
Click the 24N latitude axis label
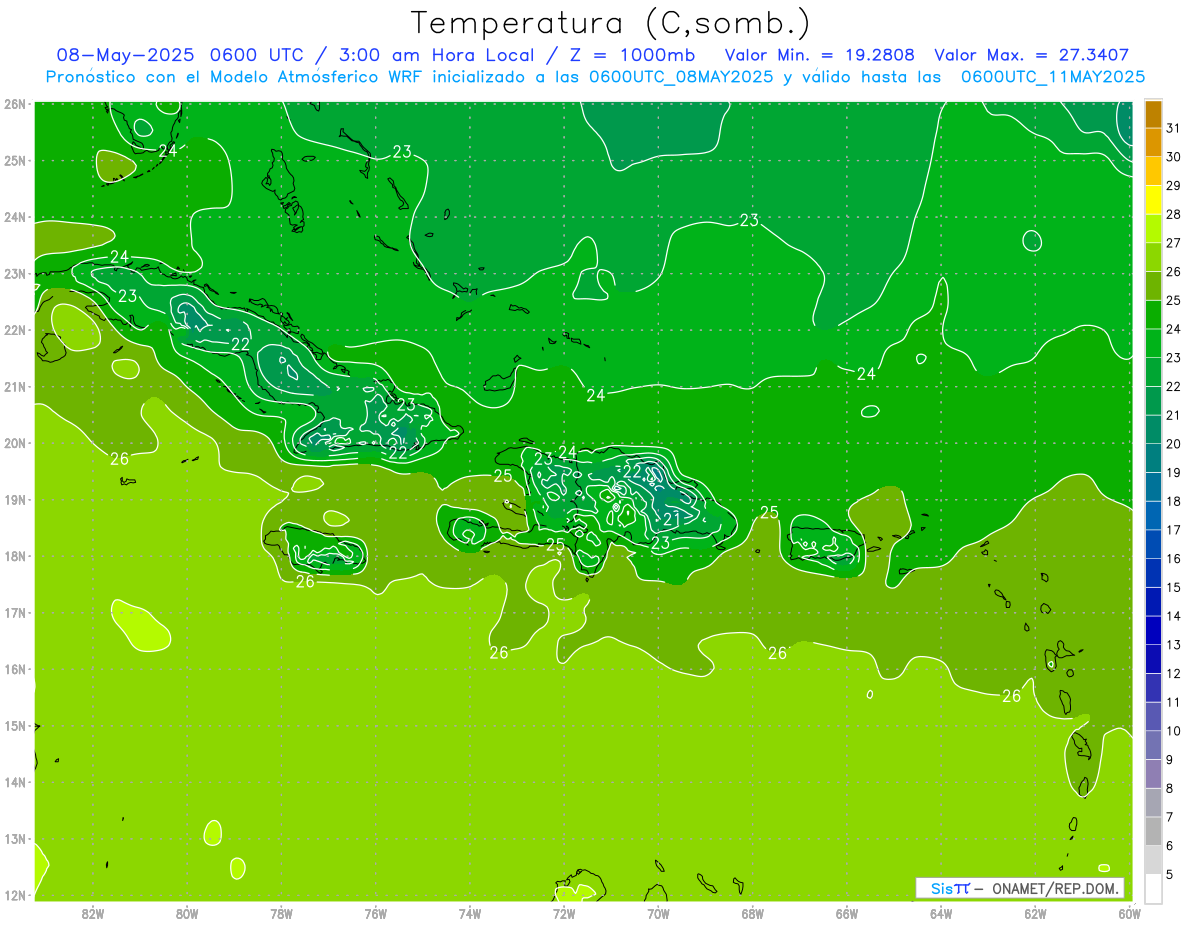pos(15,217)
